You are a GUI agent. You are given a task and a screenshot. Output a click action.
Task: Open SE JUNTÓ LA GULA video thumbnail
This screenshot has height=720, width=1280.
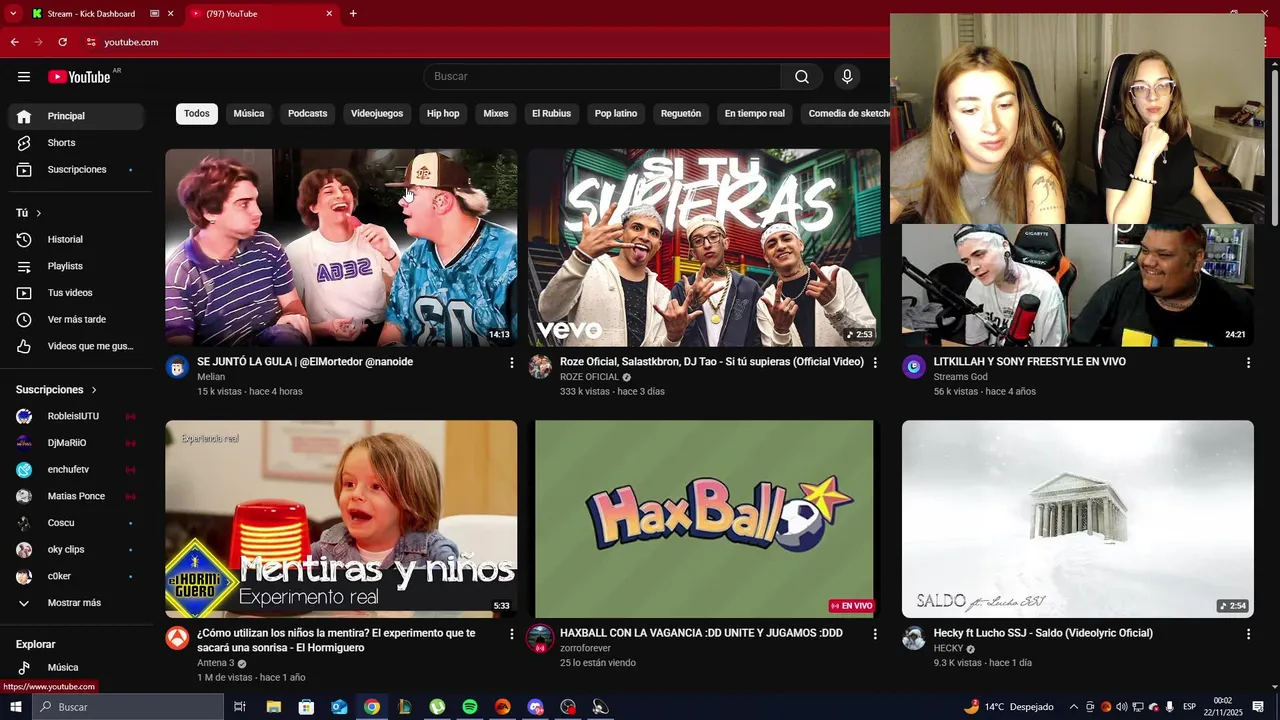click(x=341, y=248)
